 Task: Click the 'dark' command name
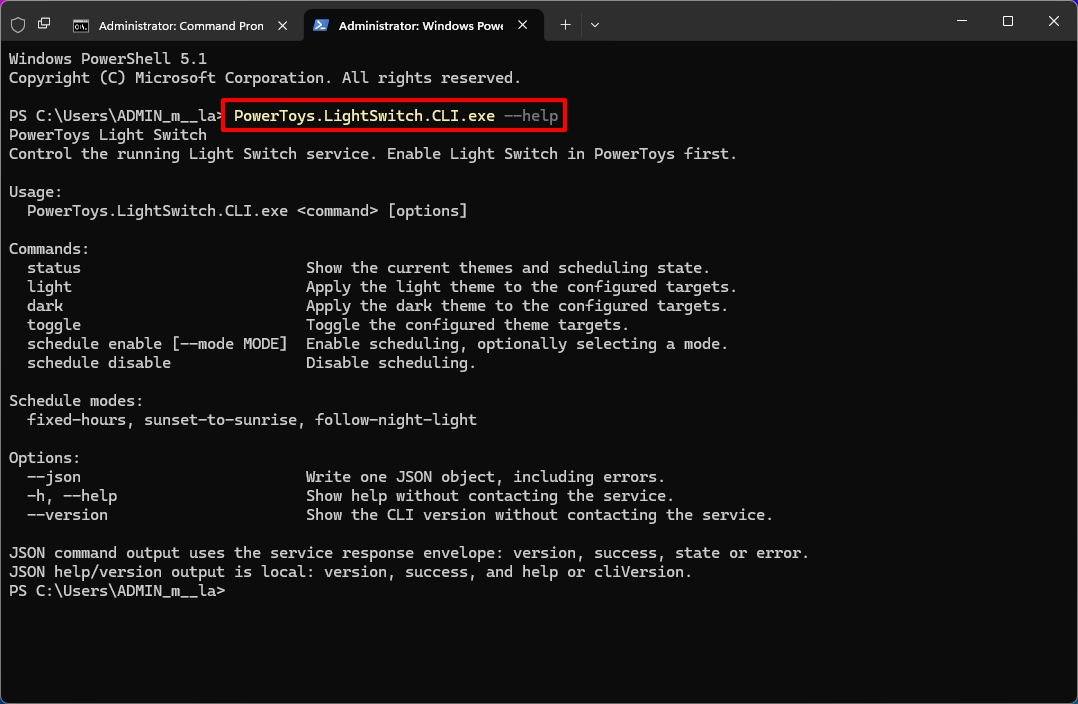pyautogui.click(x=45, y=306)
